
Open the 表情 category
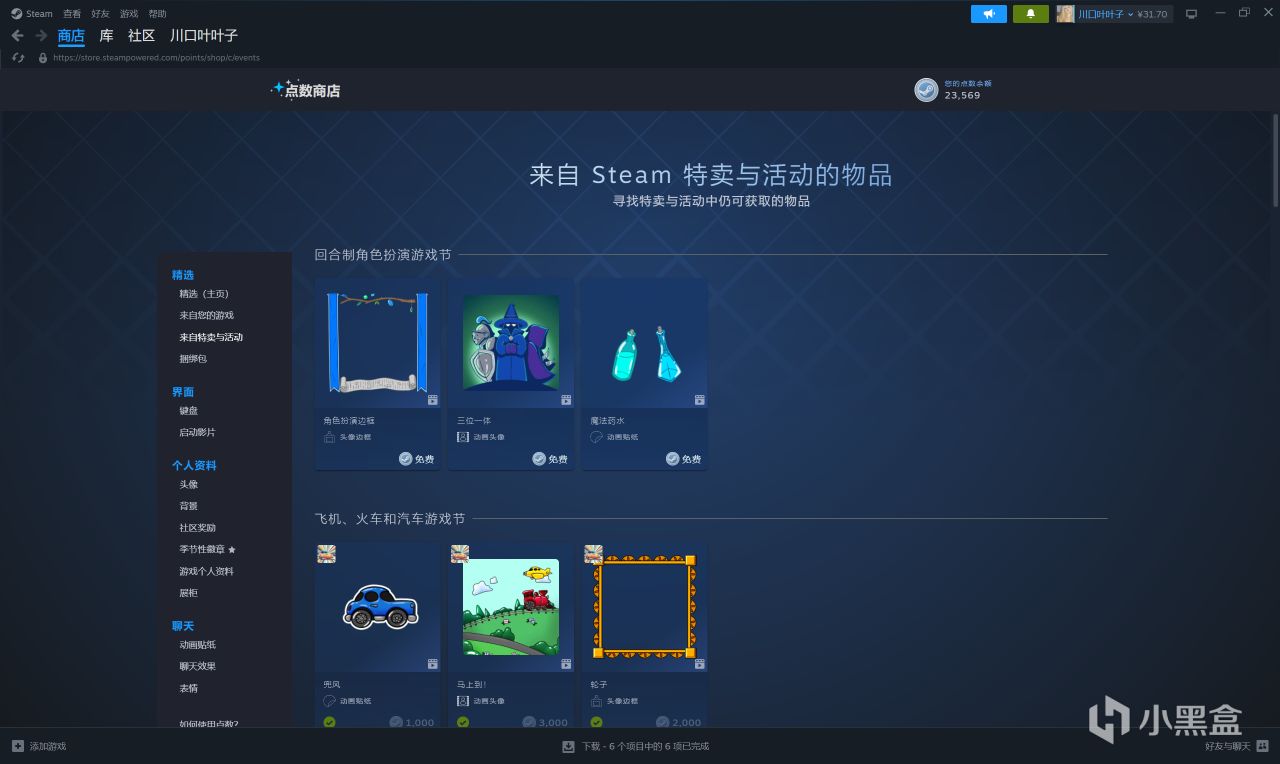[x=189, y=689]
